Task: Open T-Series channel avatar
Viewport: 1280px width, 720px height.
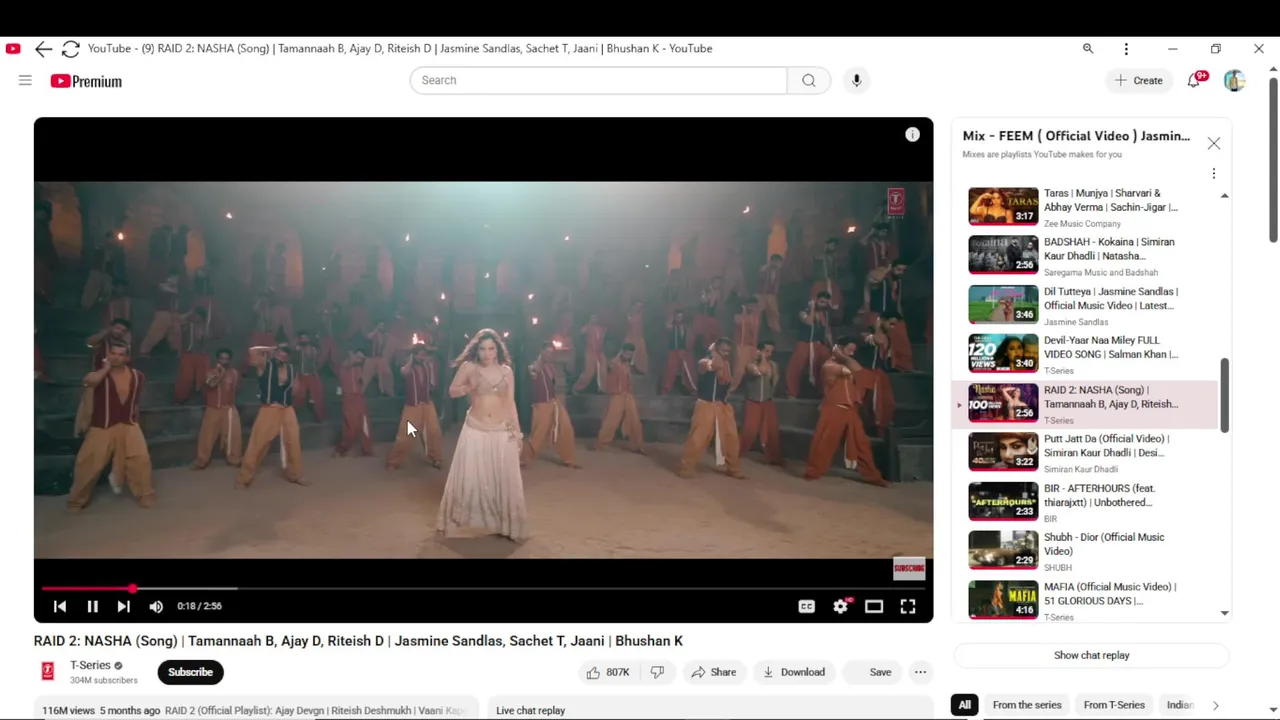Action: tap(47, 672)
